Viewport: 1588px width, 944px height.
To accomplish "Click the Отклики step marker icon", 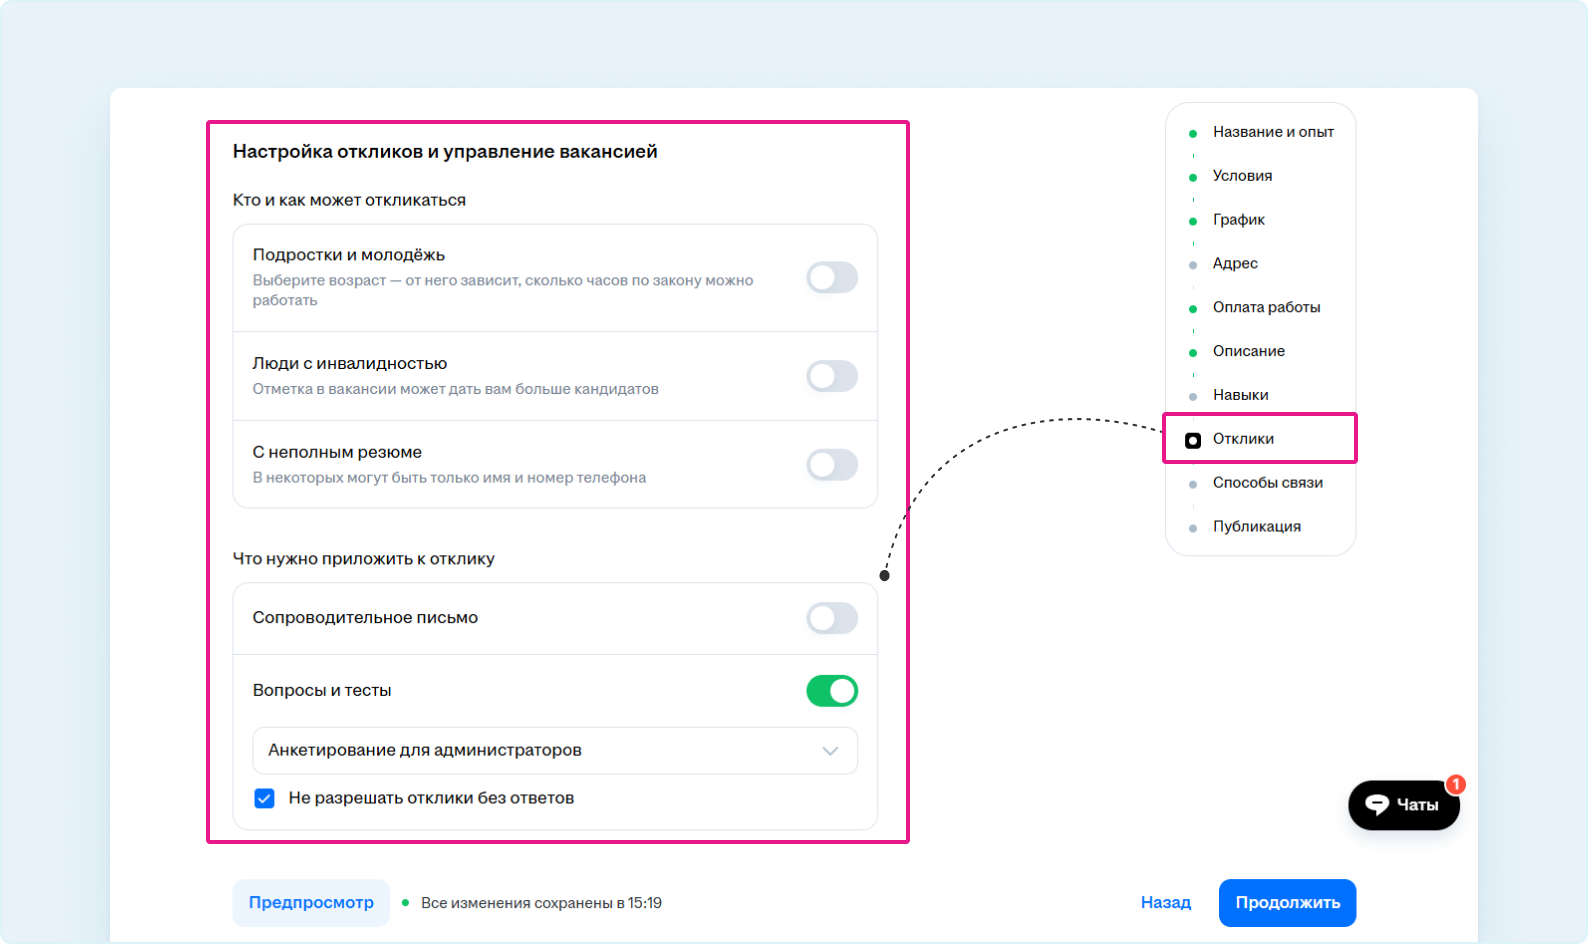I will click(x=1192, y=440).
